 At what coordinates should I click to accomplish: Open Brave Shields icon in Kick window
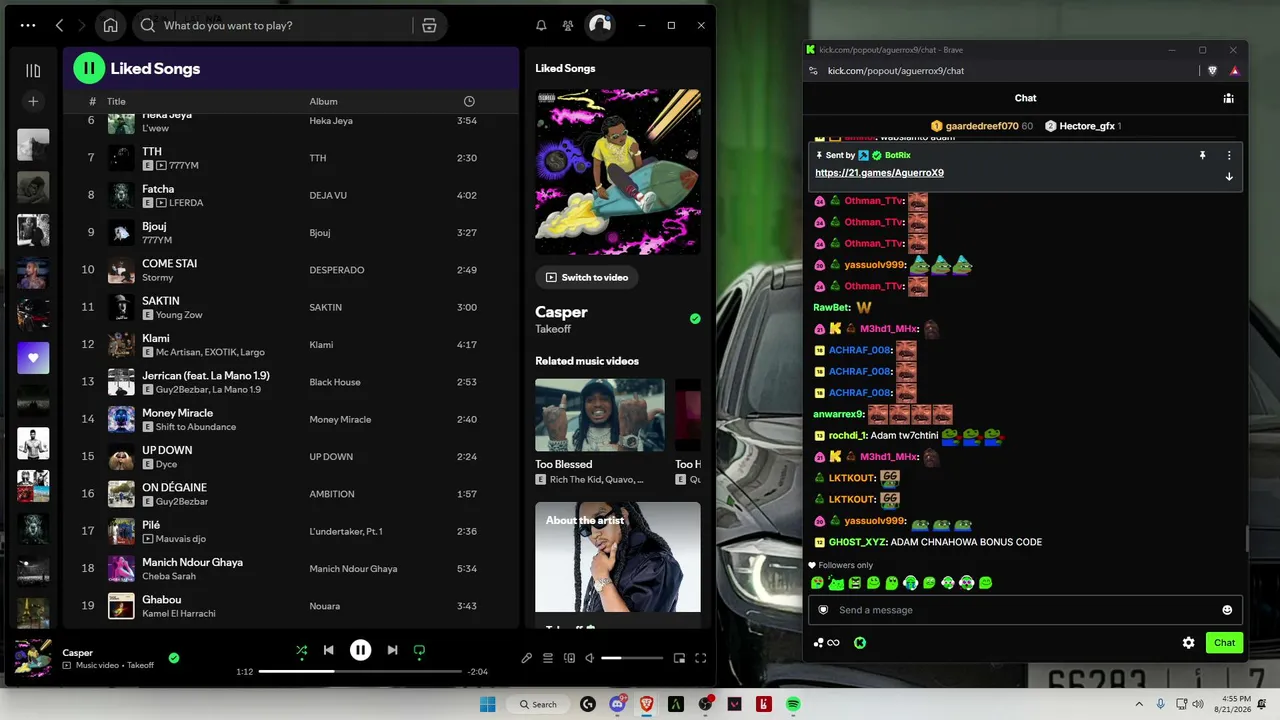(x=1213, y=71)
